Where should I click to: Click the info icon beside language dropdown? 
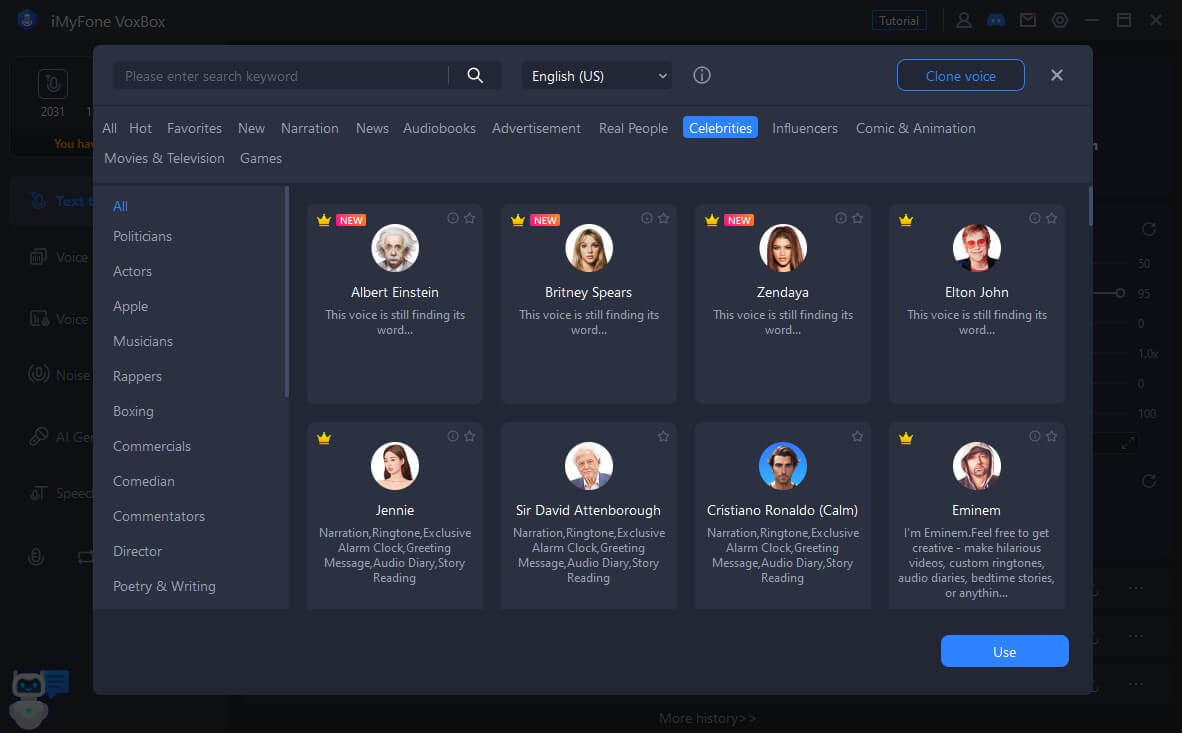coord(702,76)
